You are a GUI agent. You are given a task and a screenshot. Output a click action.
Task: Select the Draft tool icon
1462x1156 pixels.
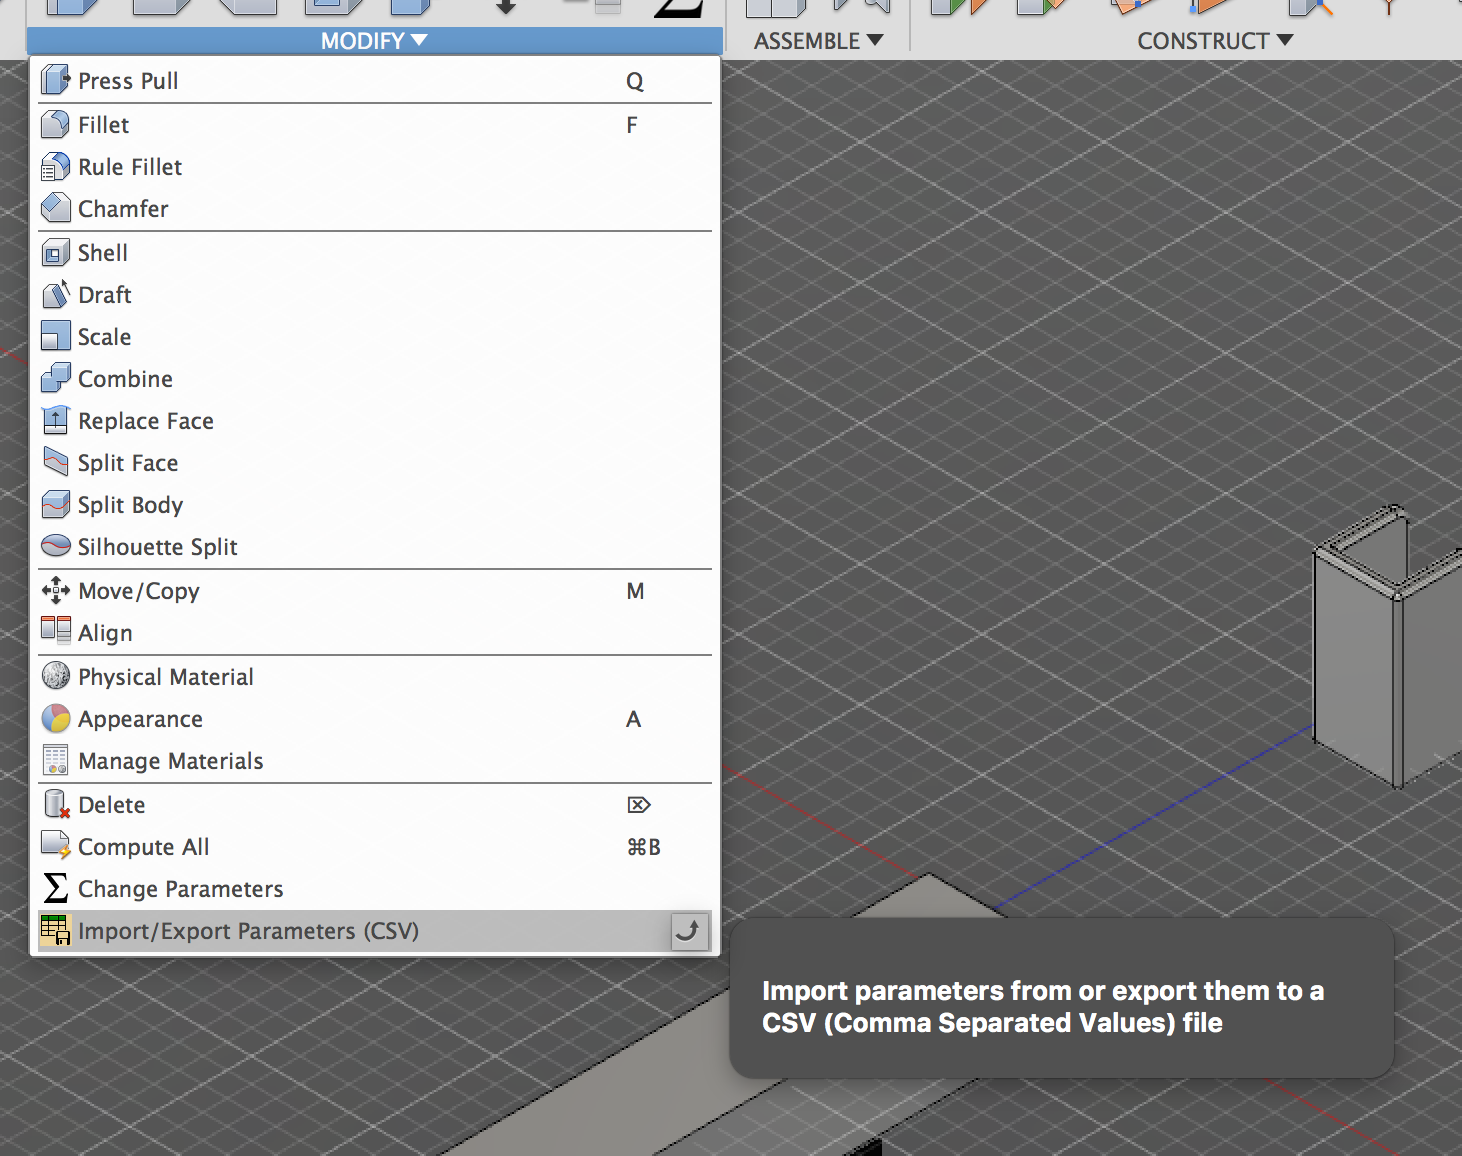(x=56, y=294)
